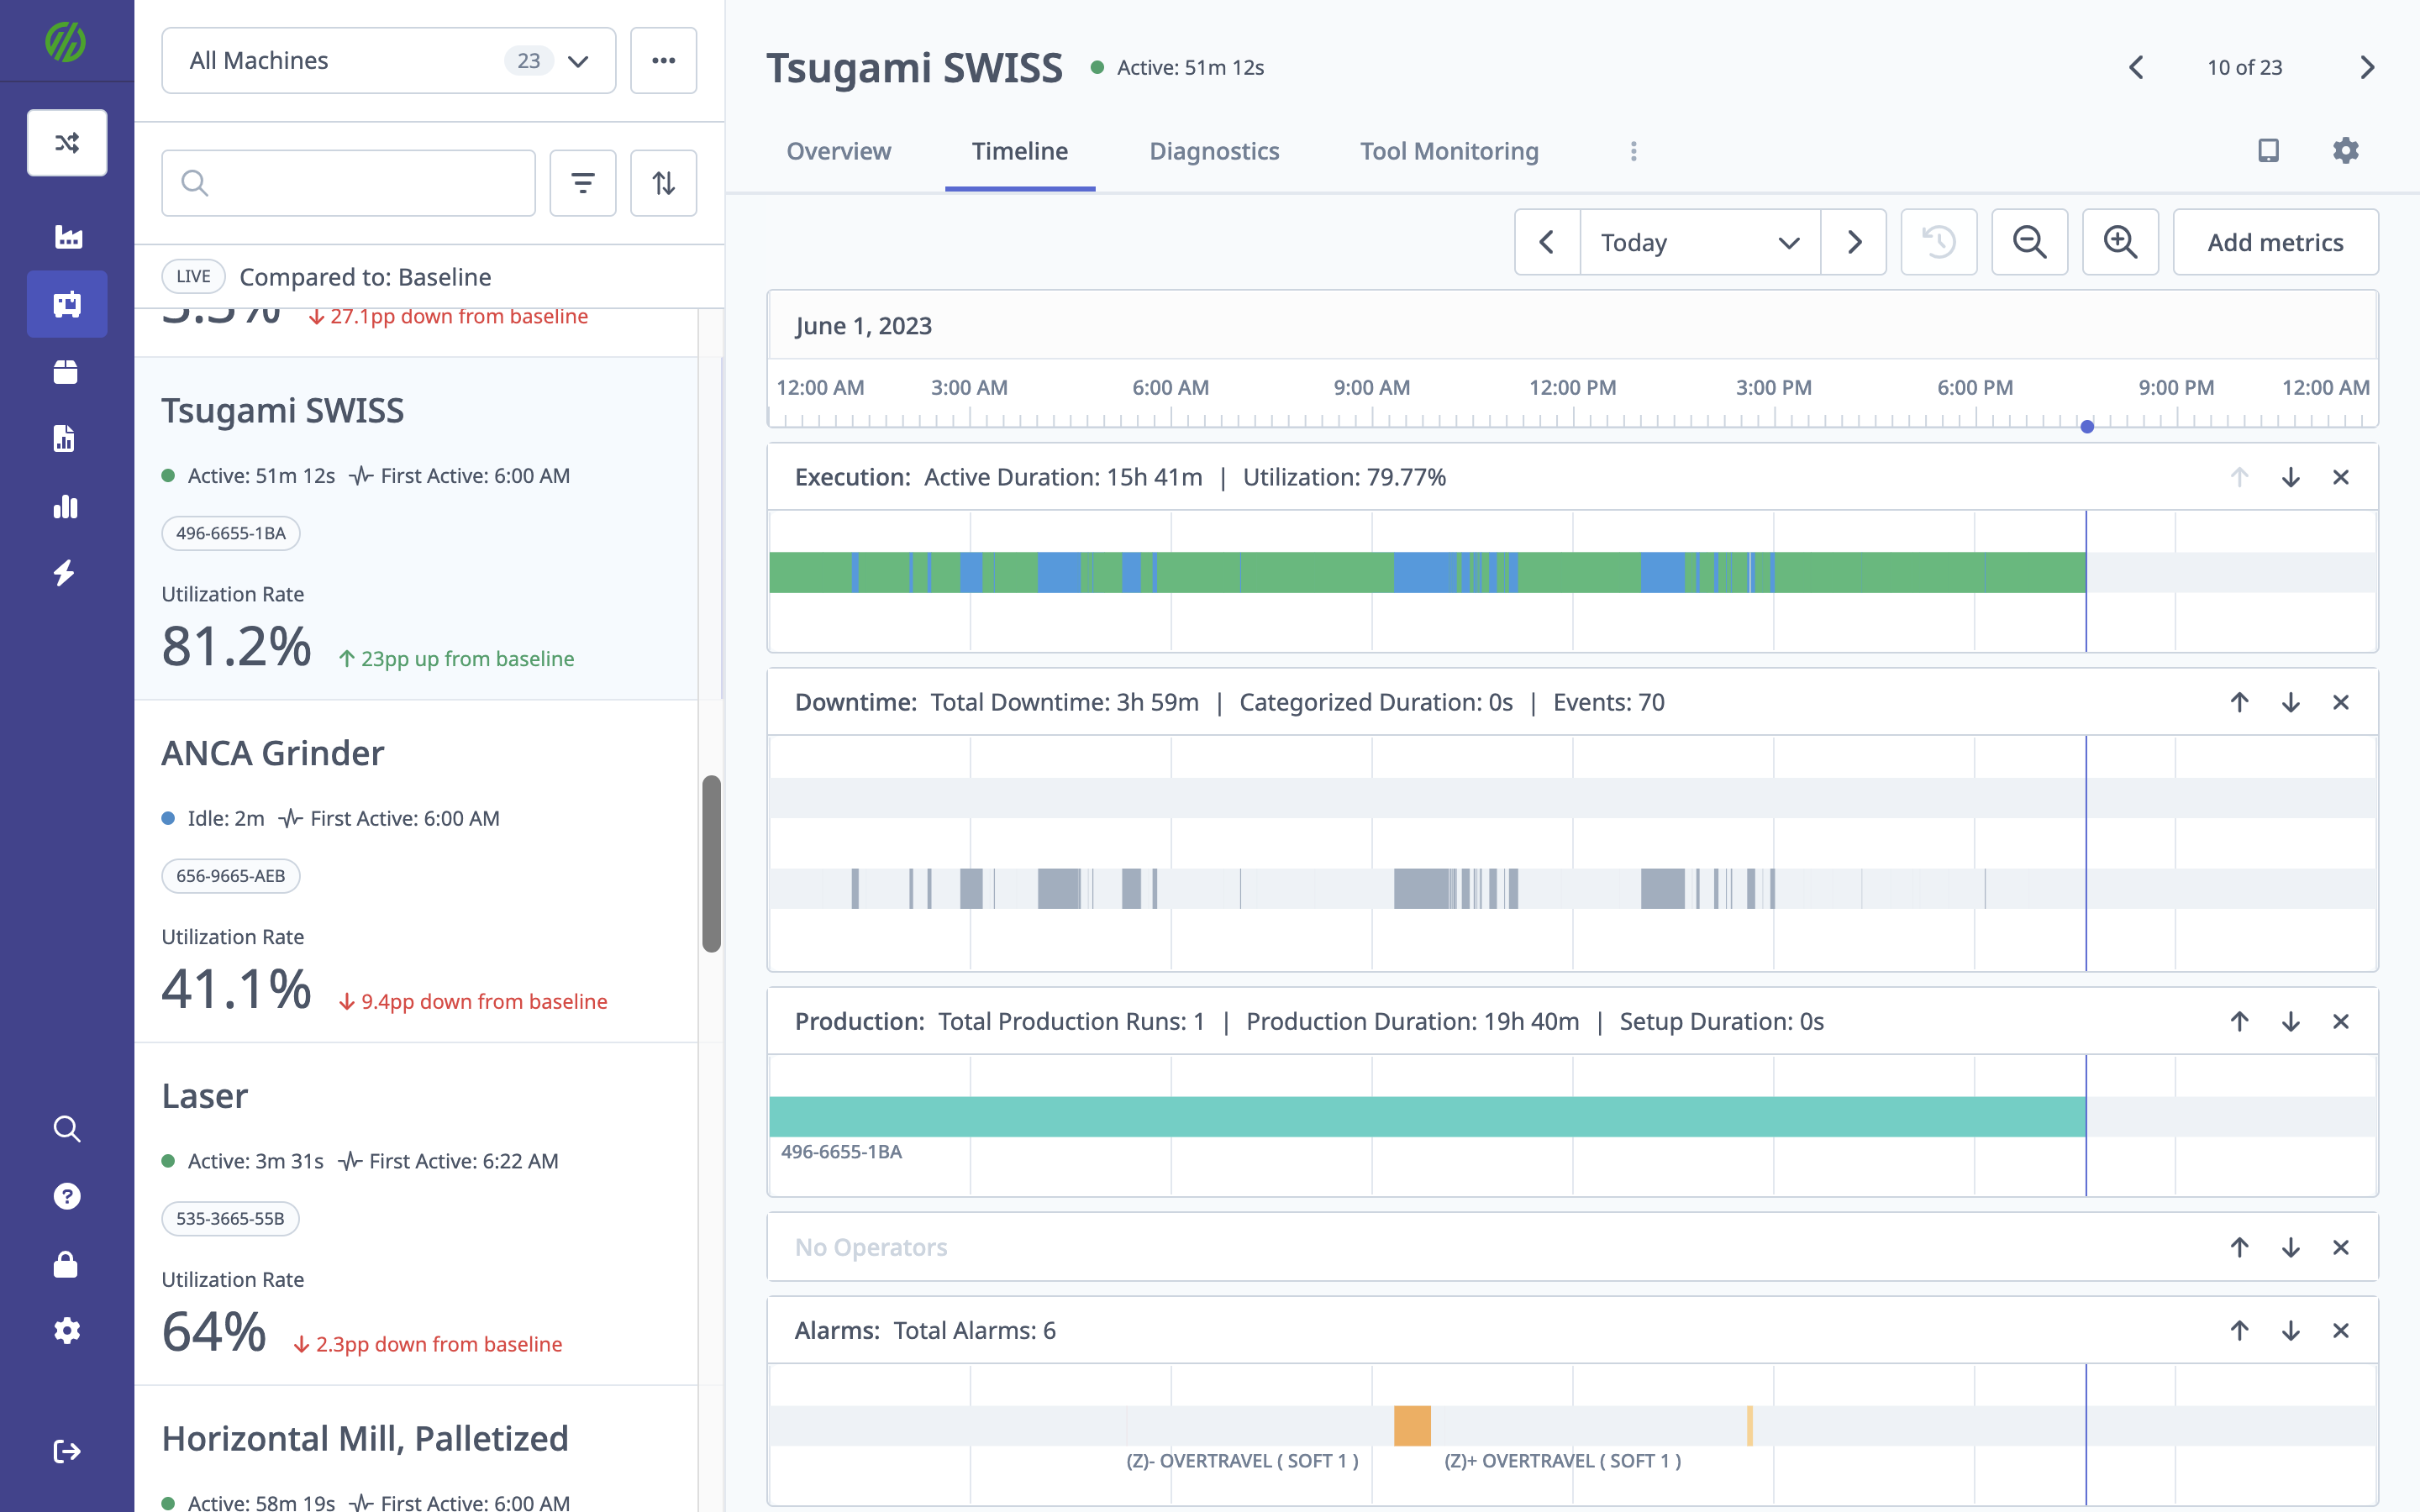Go to previous day in timeline
This screenshot has width=2420, height=1512.
tap(1547, 242)
